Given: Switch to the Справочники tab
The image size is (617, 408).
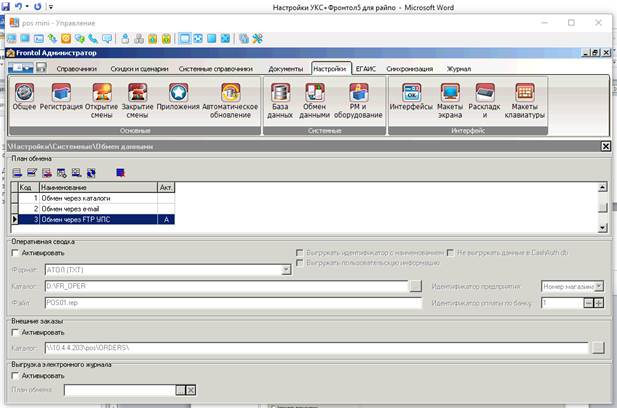Looking at the screenshot, I should [x=76, y=69].
